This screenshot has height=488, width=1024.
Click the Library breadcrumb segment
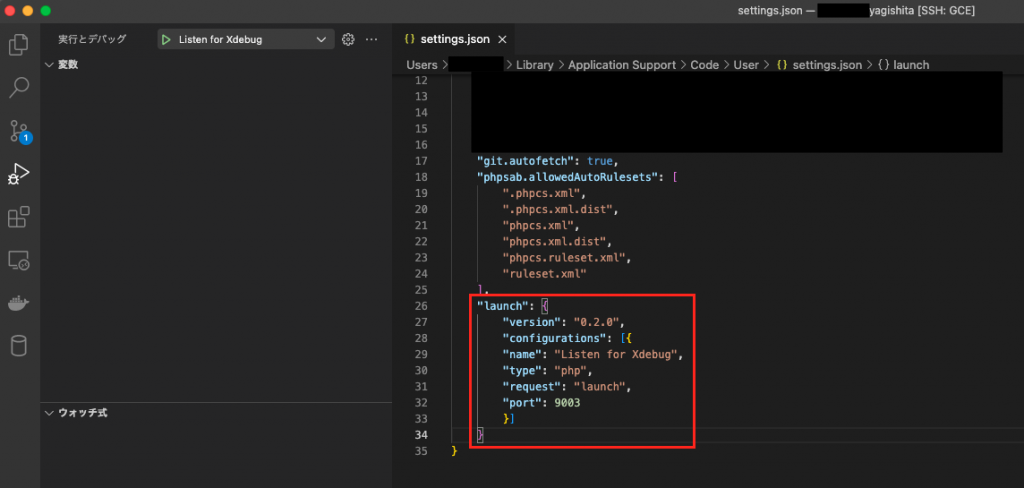536,64
